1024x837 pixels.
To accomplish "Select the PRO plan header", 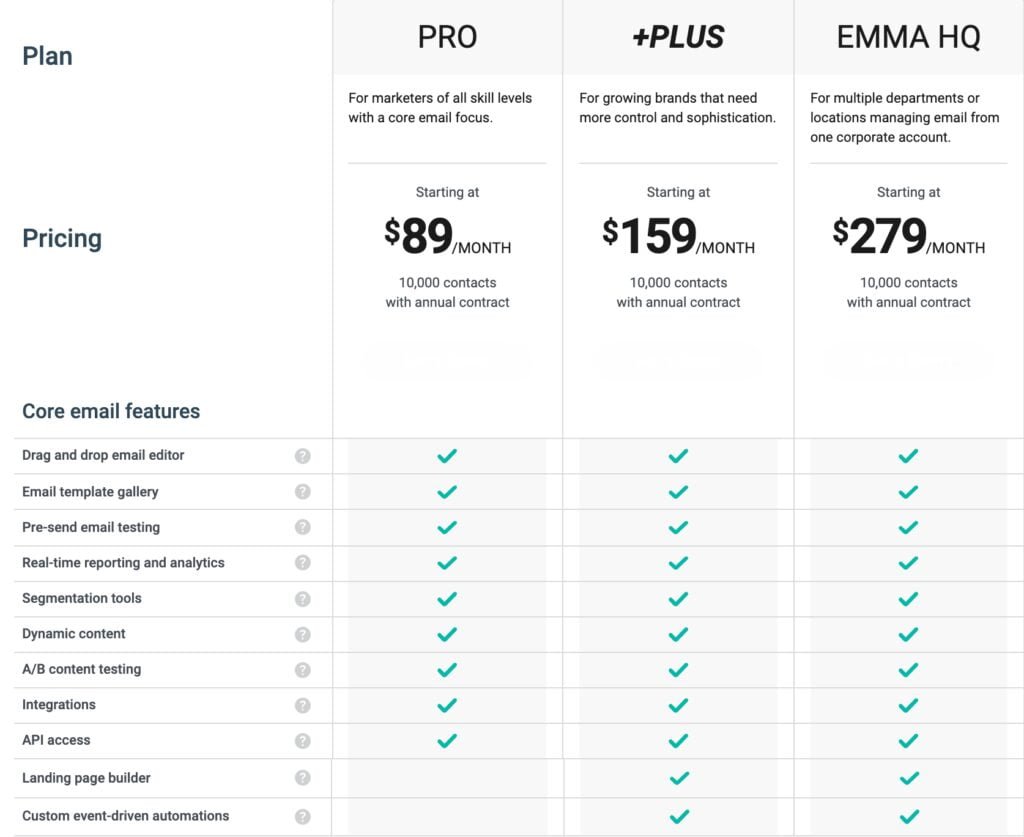I will [x=447, y=38].
